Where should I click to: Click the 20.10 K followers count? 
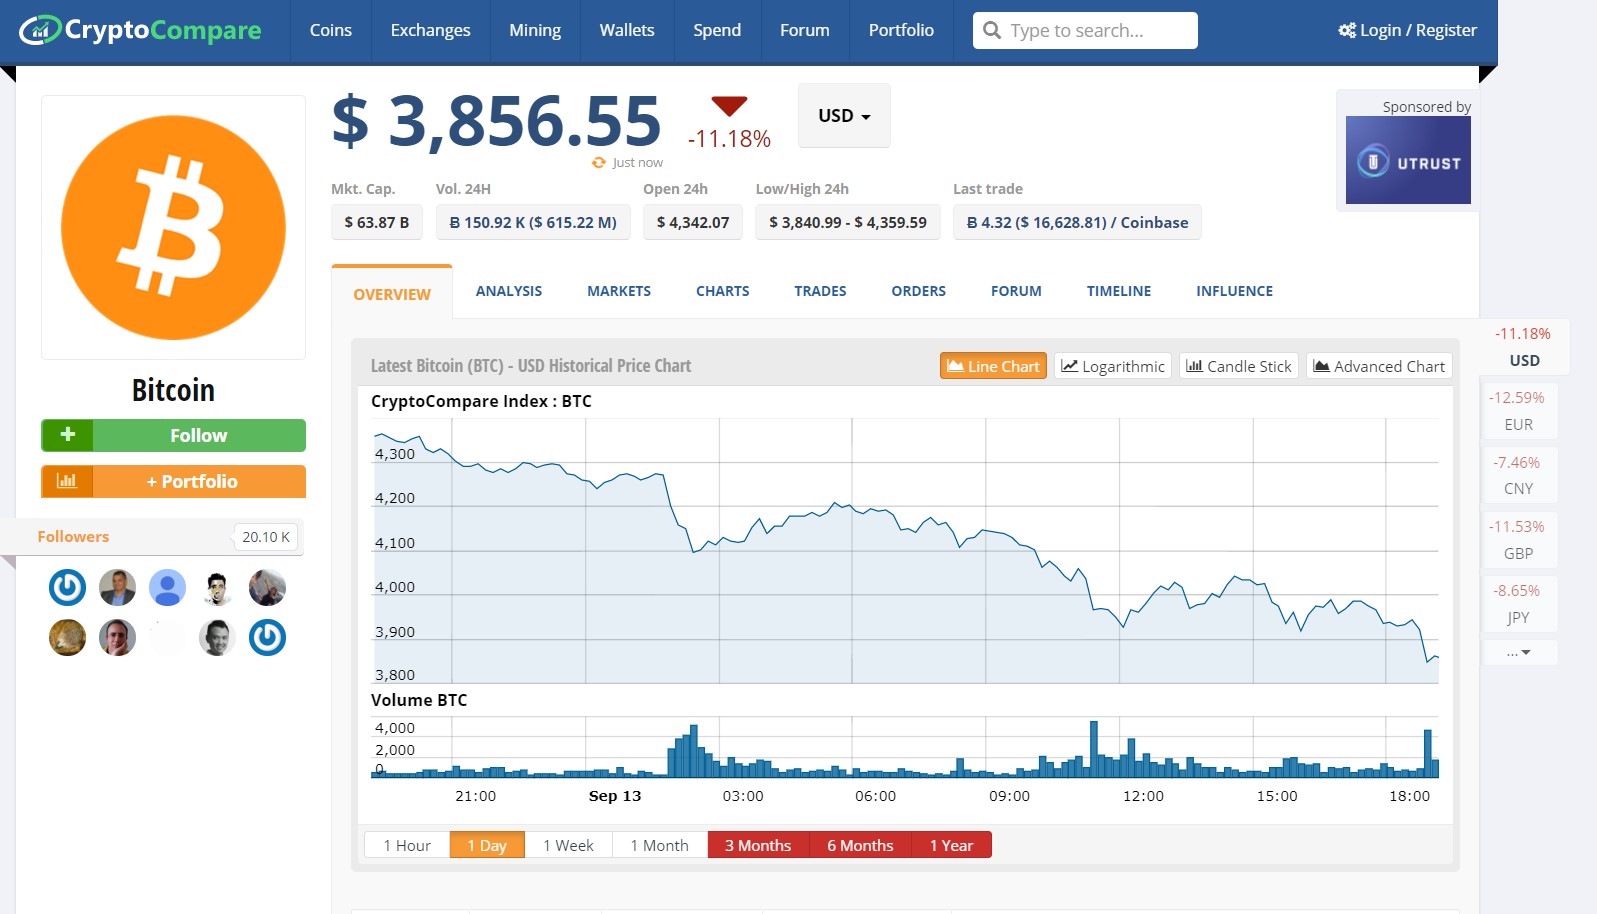click(x=266, y=537)
